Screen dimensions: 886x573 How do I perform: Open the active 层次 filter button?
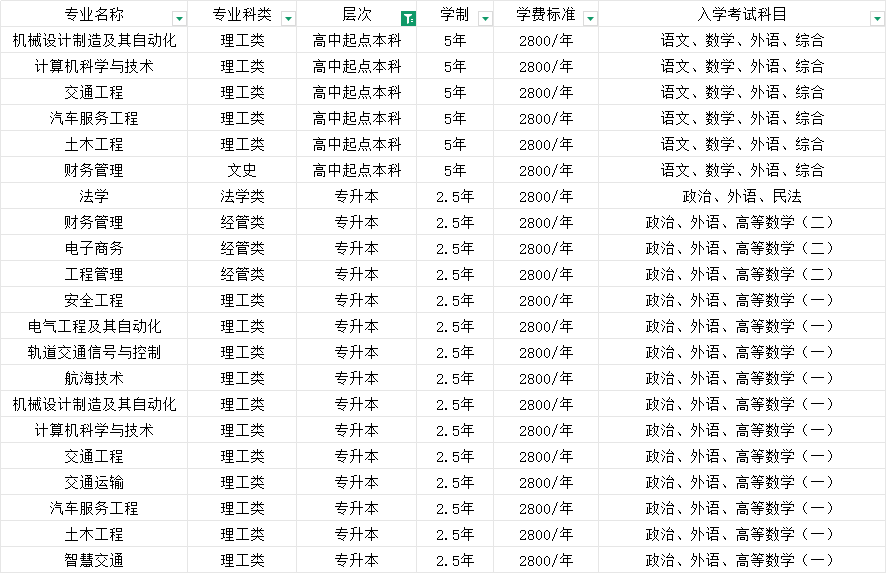point(408,19)
